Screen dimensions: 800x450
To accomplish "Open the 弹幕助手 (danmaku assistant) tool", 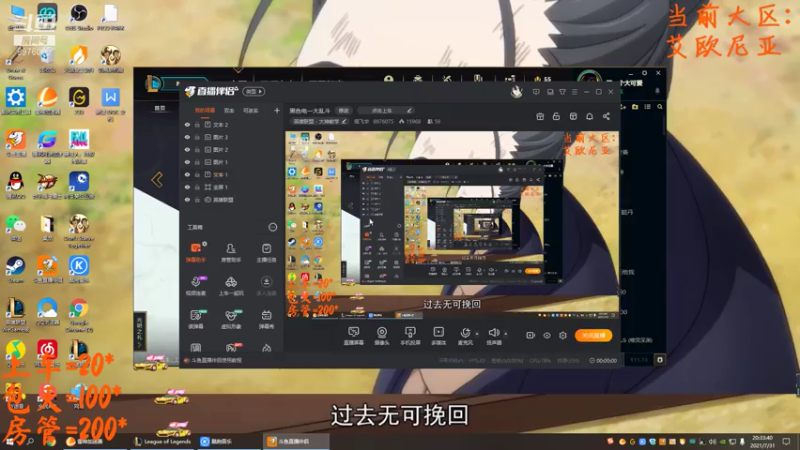I will [195, 252].
